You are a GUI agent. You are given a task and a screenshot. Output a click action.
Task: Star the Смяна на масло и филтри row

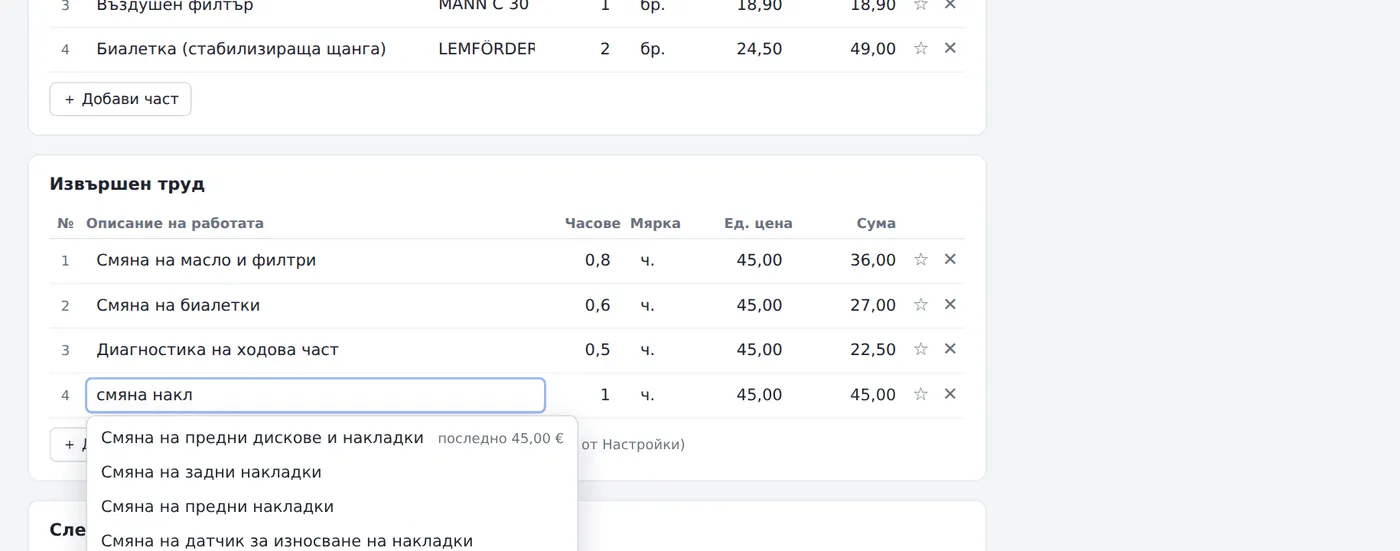(921, 260)
